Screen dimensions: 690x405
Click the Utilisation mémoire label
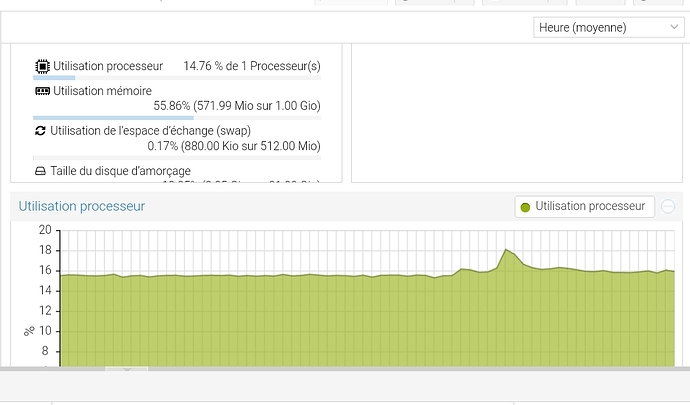(103, 91)
